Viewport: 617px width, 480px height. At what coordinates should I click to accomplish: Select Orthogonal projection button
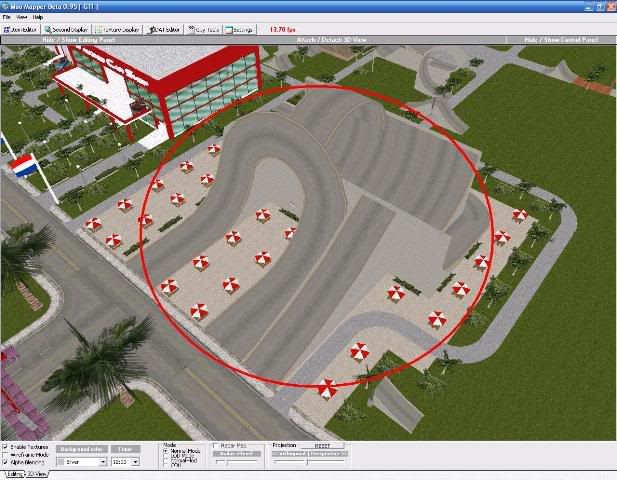[x=290, y=454]
